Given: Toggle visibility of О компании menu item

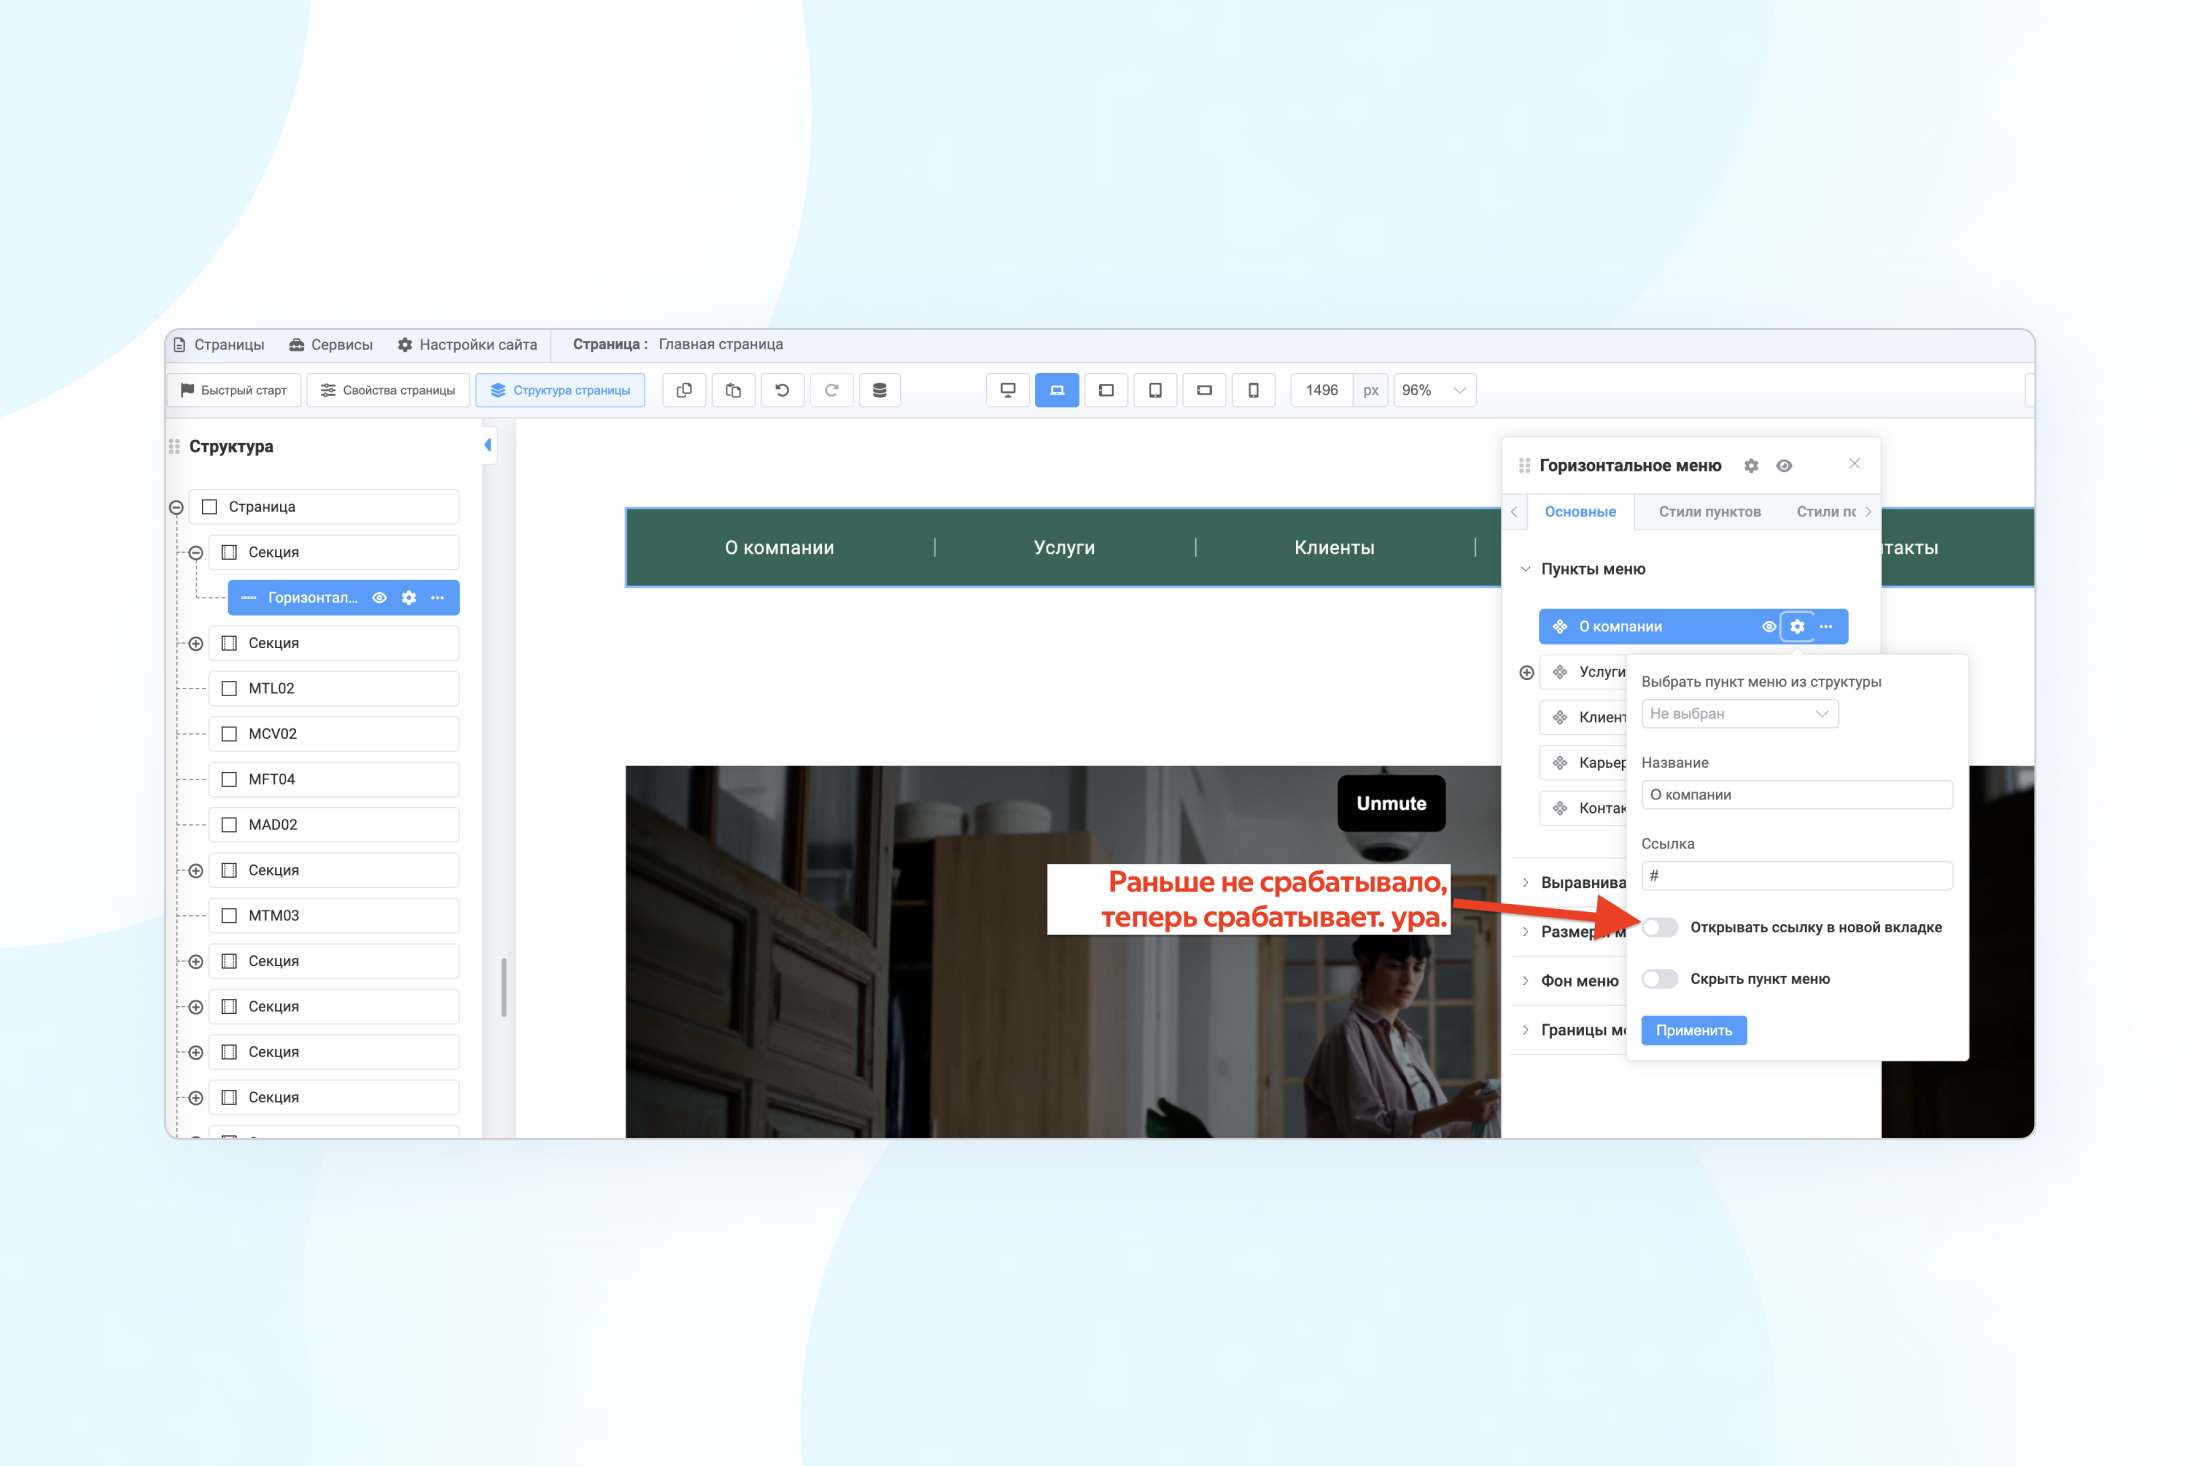Looking at the screenshot, I should point(1768,627).
